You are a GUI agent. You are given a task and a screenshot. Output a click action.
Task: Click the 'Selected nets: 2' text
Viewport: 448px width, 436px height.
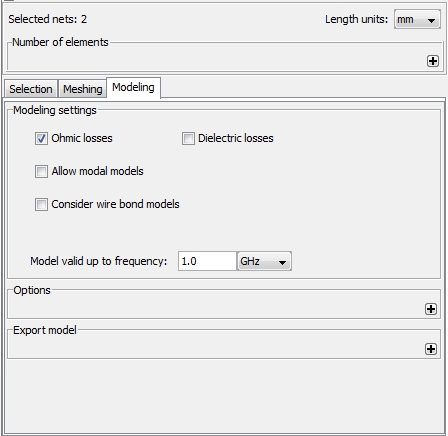[48, 19]
